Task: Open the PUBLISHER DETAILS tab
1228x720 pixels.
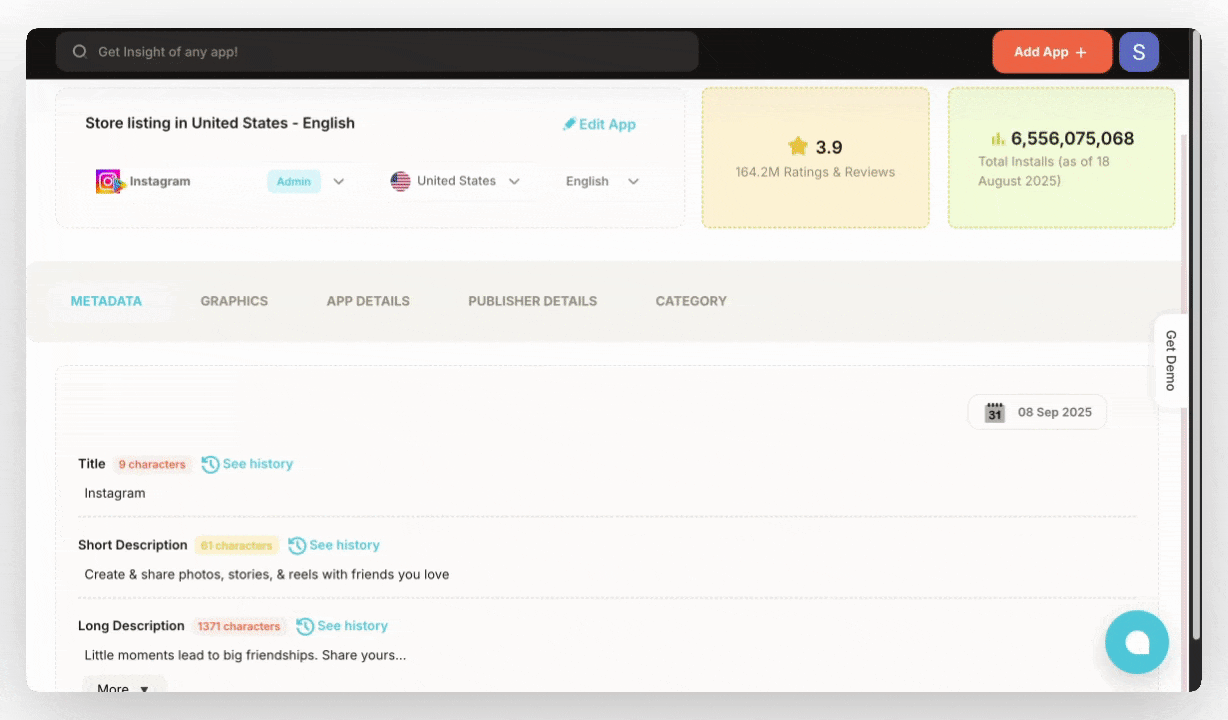Action: (532, 301)
